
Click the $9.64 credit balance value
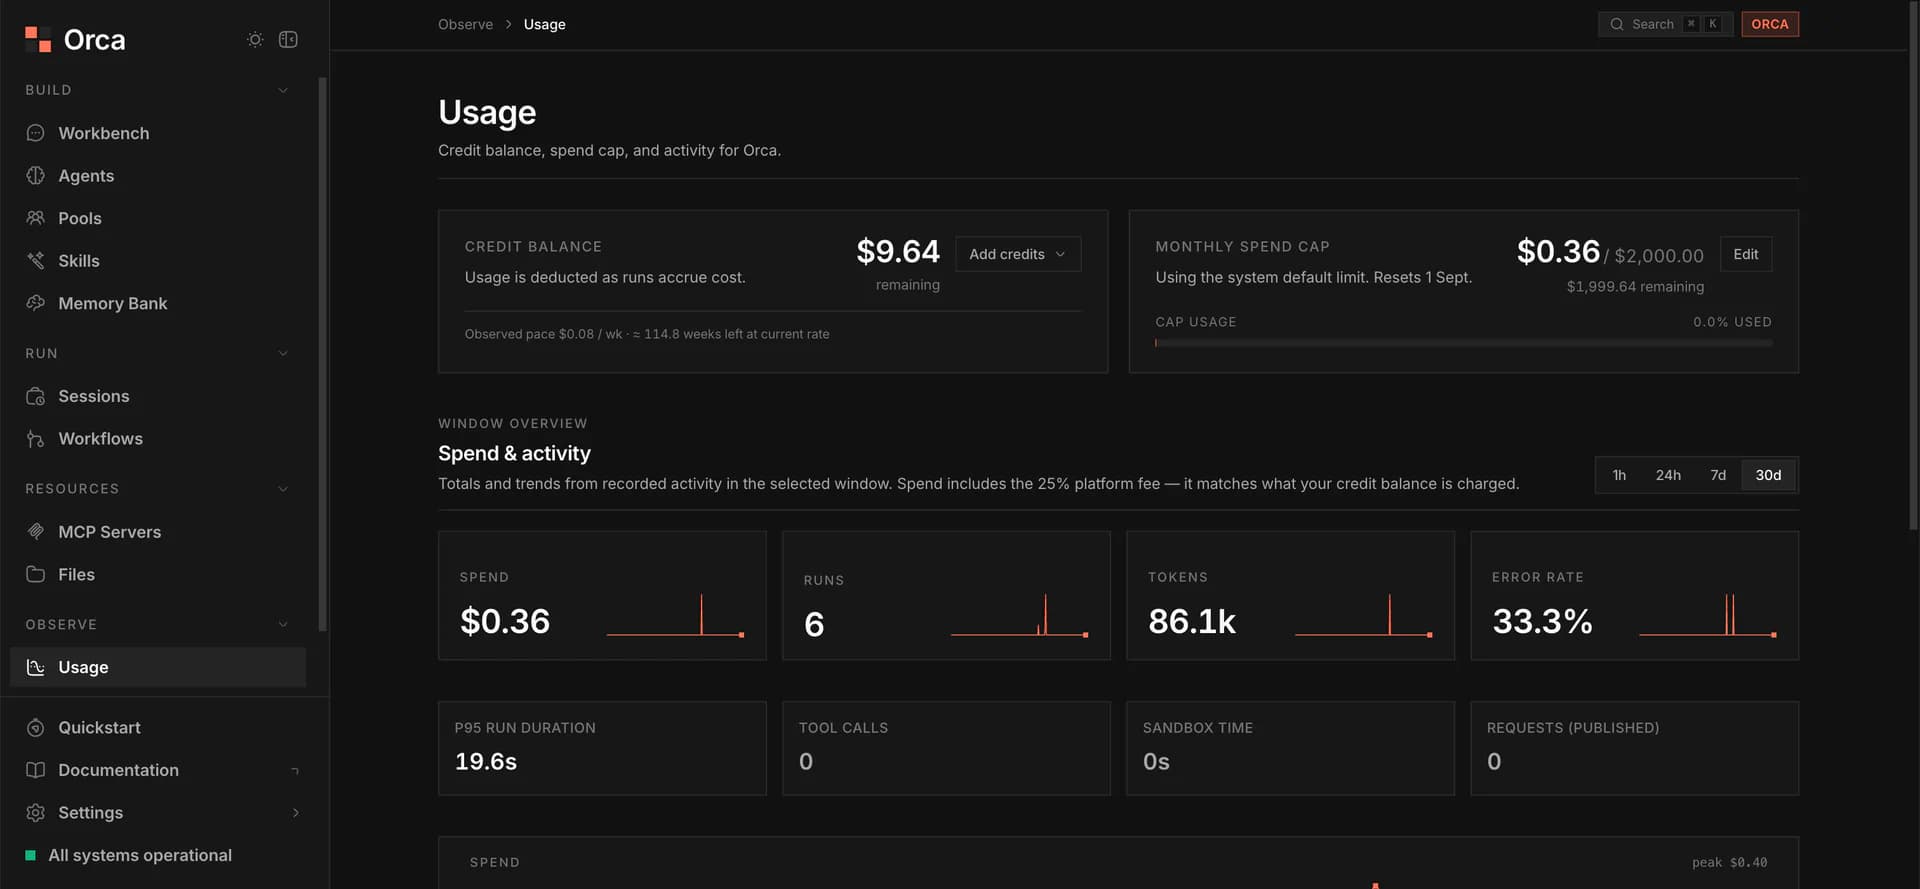898,251
